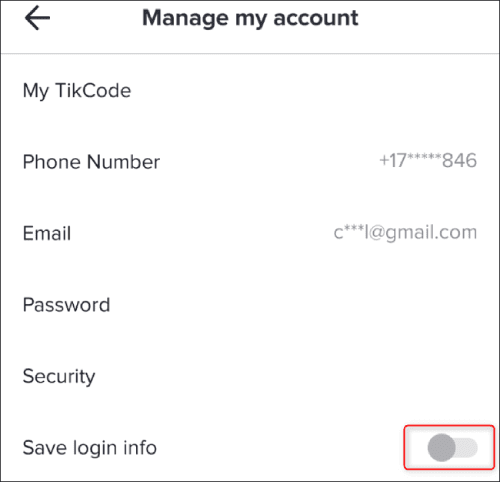Click the Manage my account title
Image resolution: width=500 pixels, height=482 pixels.
tap(250, 18)
